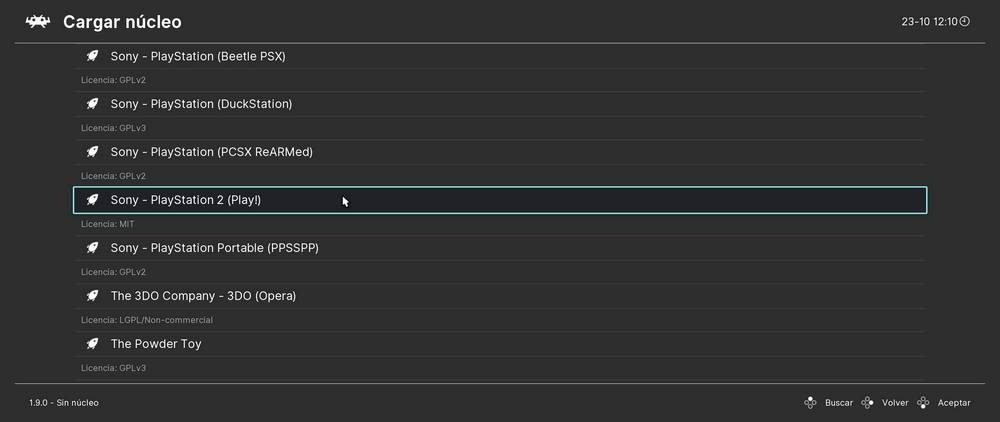This screenshot has width=1000, height=422.
Task: Click the Buscar search button label
Action: click(839, 403)
